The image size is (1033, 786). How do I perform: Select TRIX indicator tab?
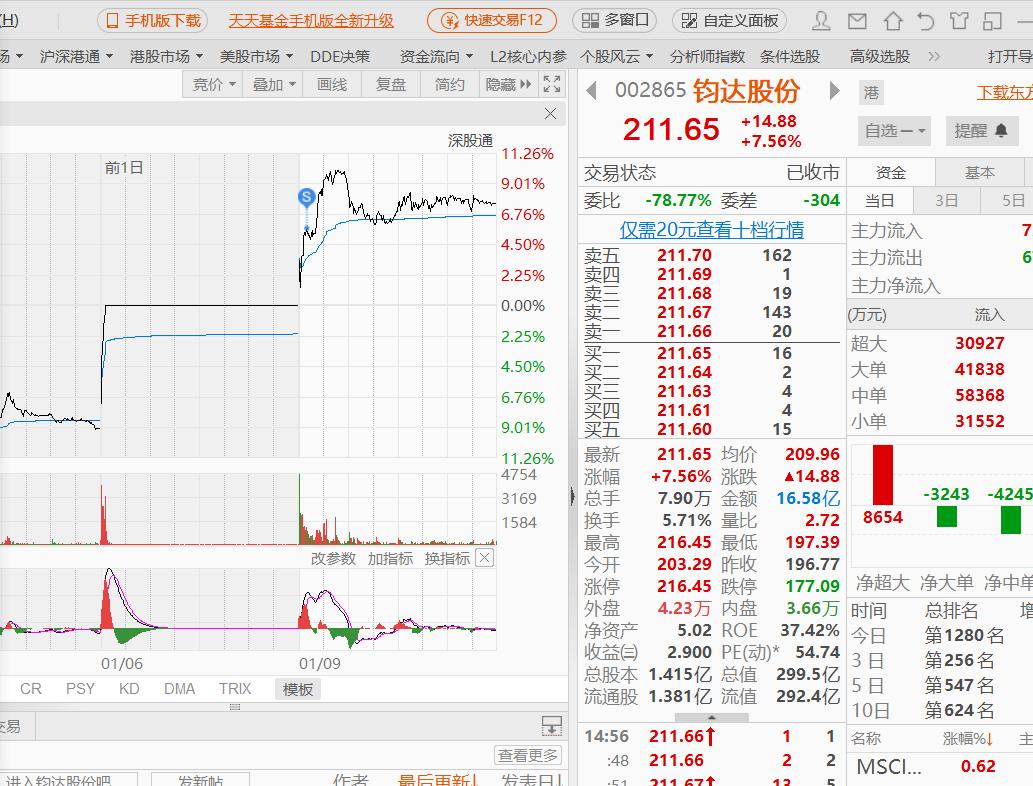click(235, 688)
